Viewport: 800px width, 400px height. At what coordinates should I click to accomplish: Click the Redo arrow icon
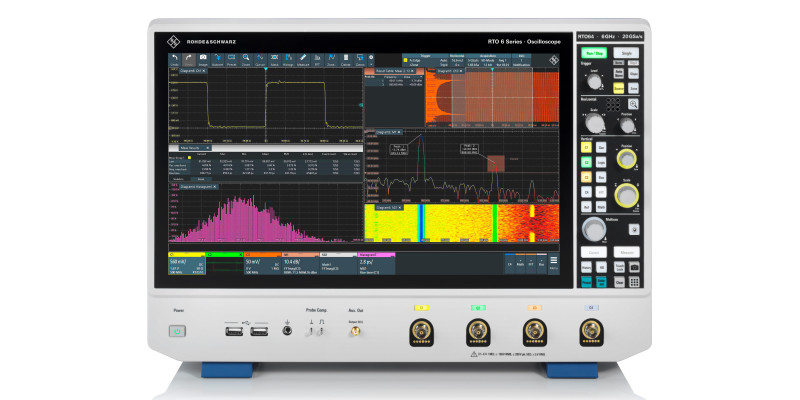pos(190,59)
